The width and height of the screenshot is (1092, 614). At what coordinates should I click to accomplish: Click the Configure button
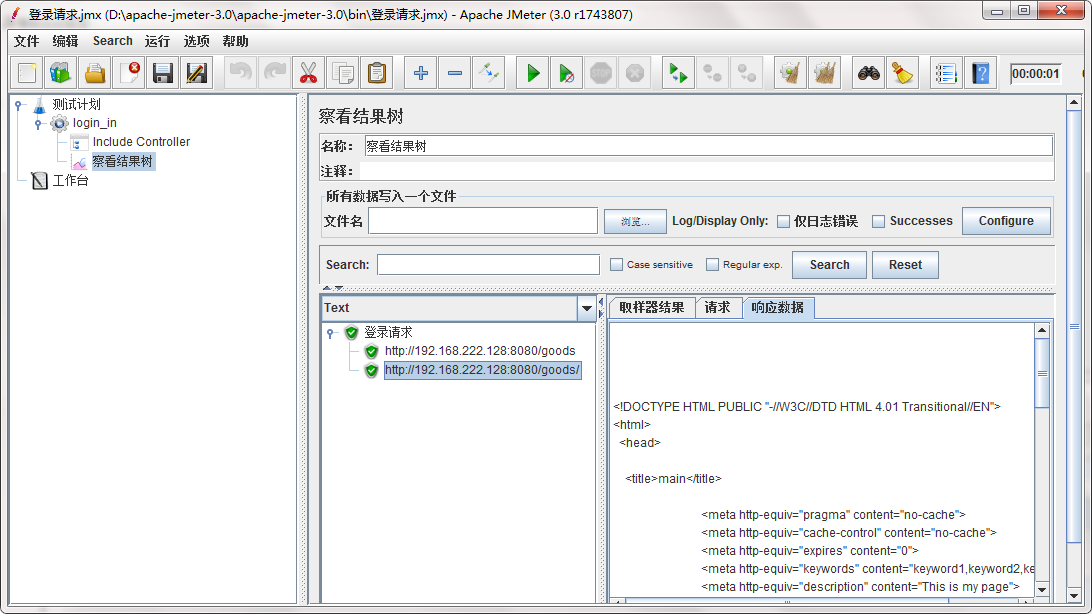(1006, 221)
